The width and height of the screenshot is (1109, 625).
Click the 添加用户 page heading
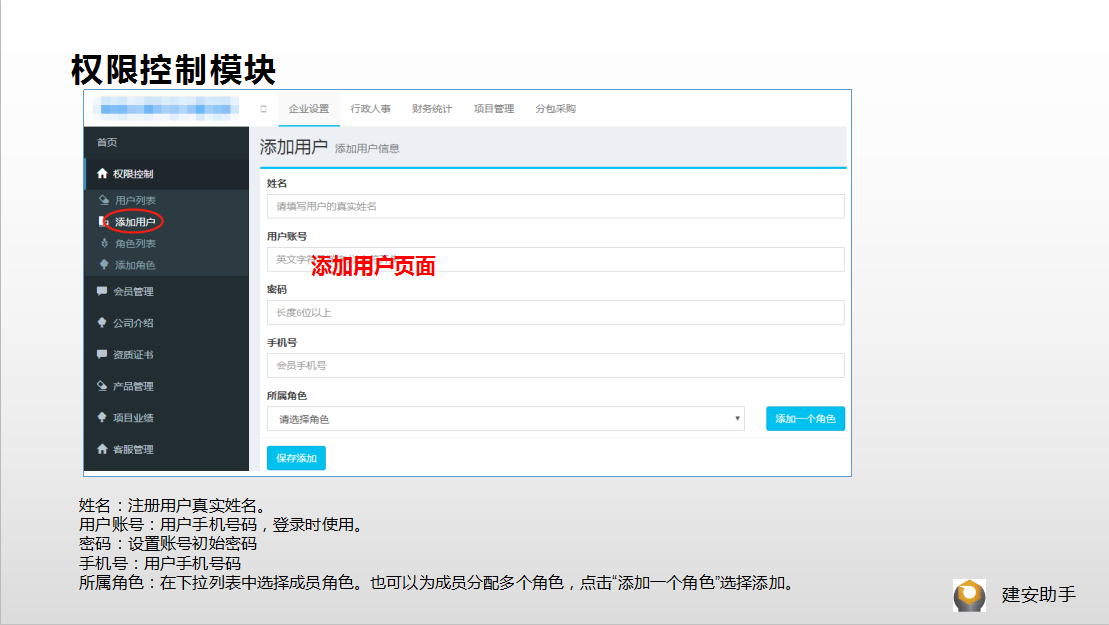coord(294,147)
